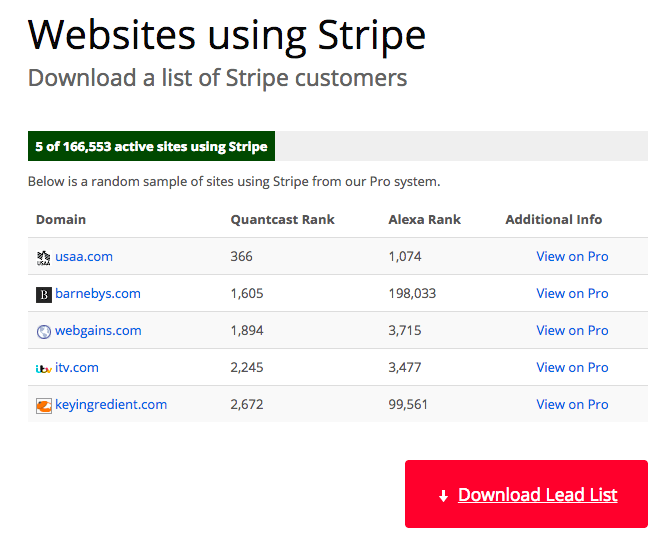This screenshot has width=657, height=533.
Task: Click Alexa rank value 3,715
Action: click(x=404, y=330)
